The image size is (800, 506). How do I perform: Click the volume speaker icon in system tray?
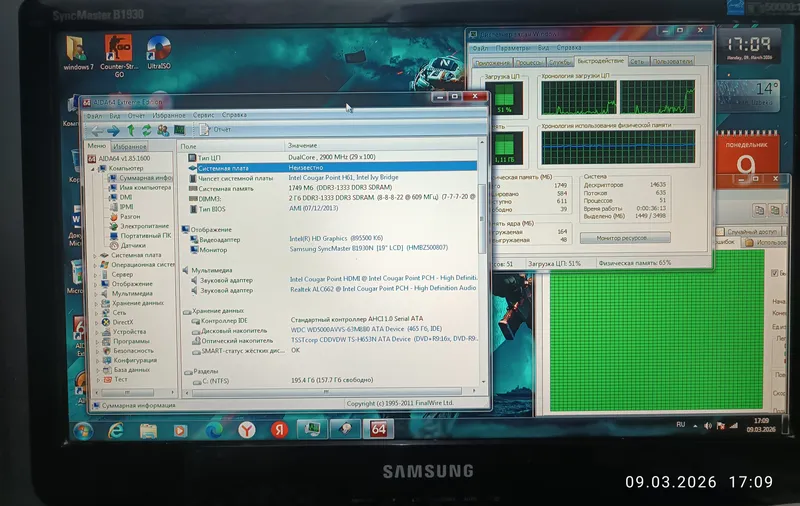707,426
